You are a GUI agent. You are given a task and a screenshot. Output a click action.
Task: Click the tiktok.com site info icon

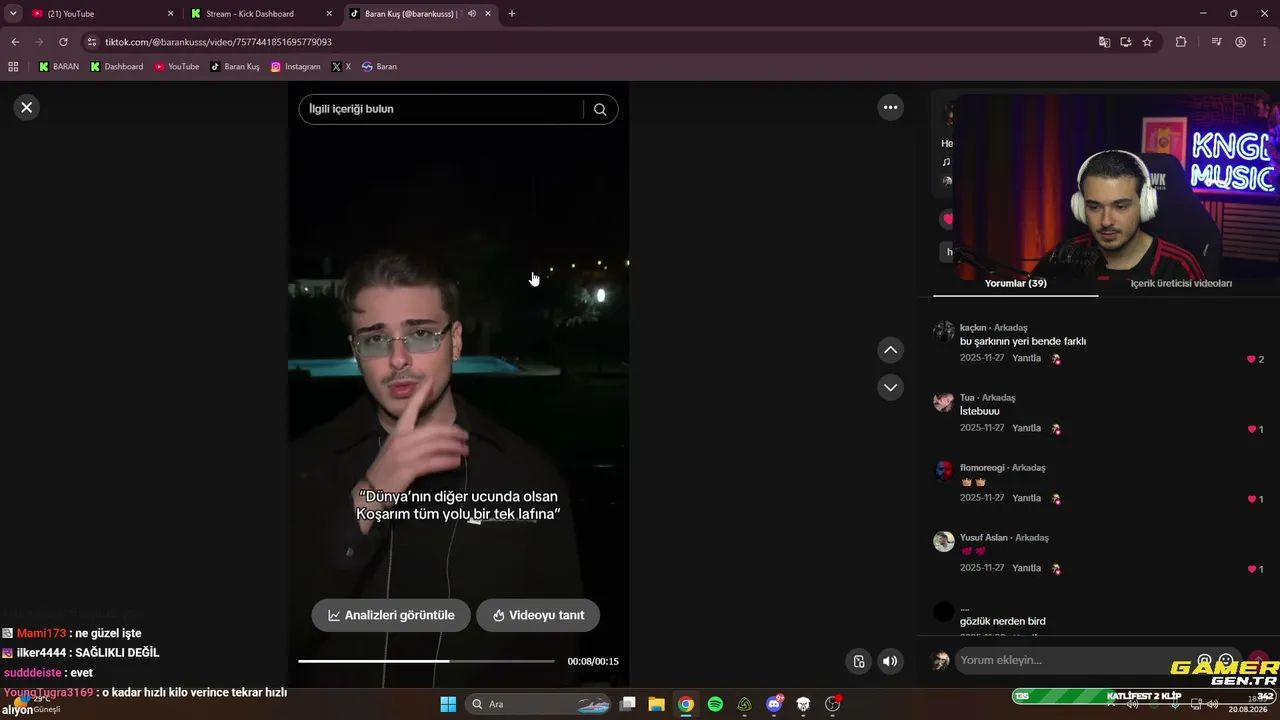click(x=92, y=42)
